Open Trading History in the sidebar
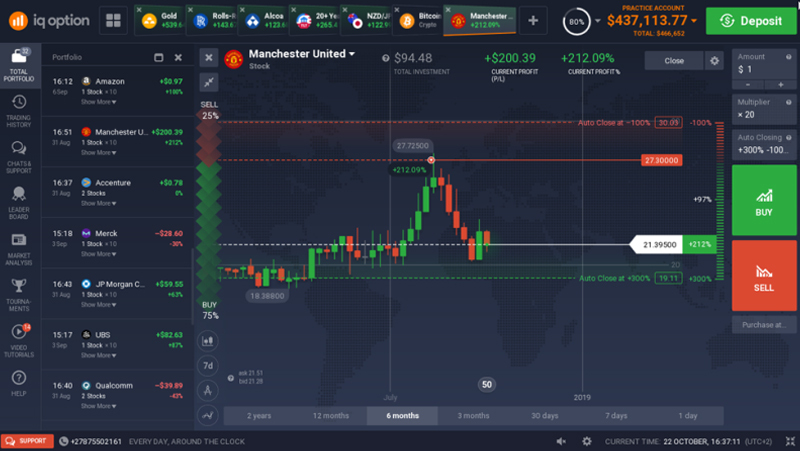The height and width of the screenshot is (451, 800). tap(19, 111)
